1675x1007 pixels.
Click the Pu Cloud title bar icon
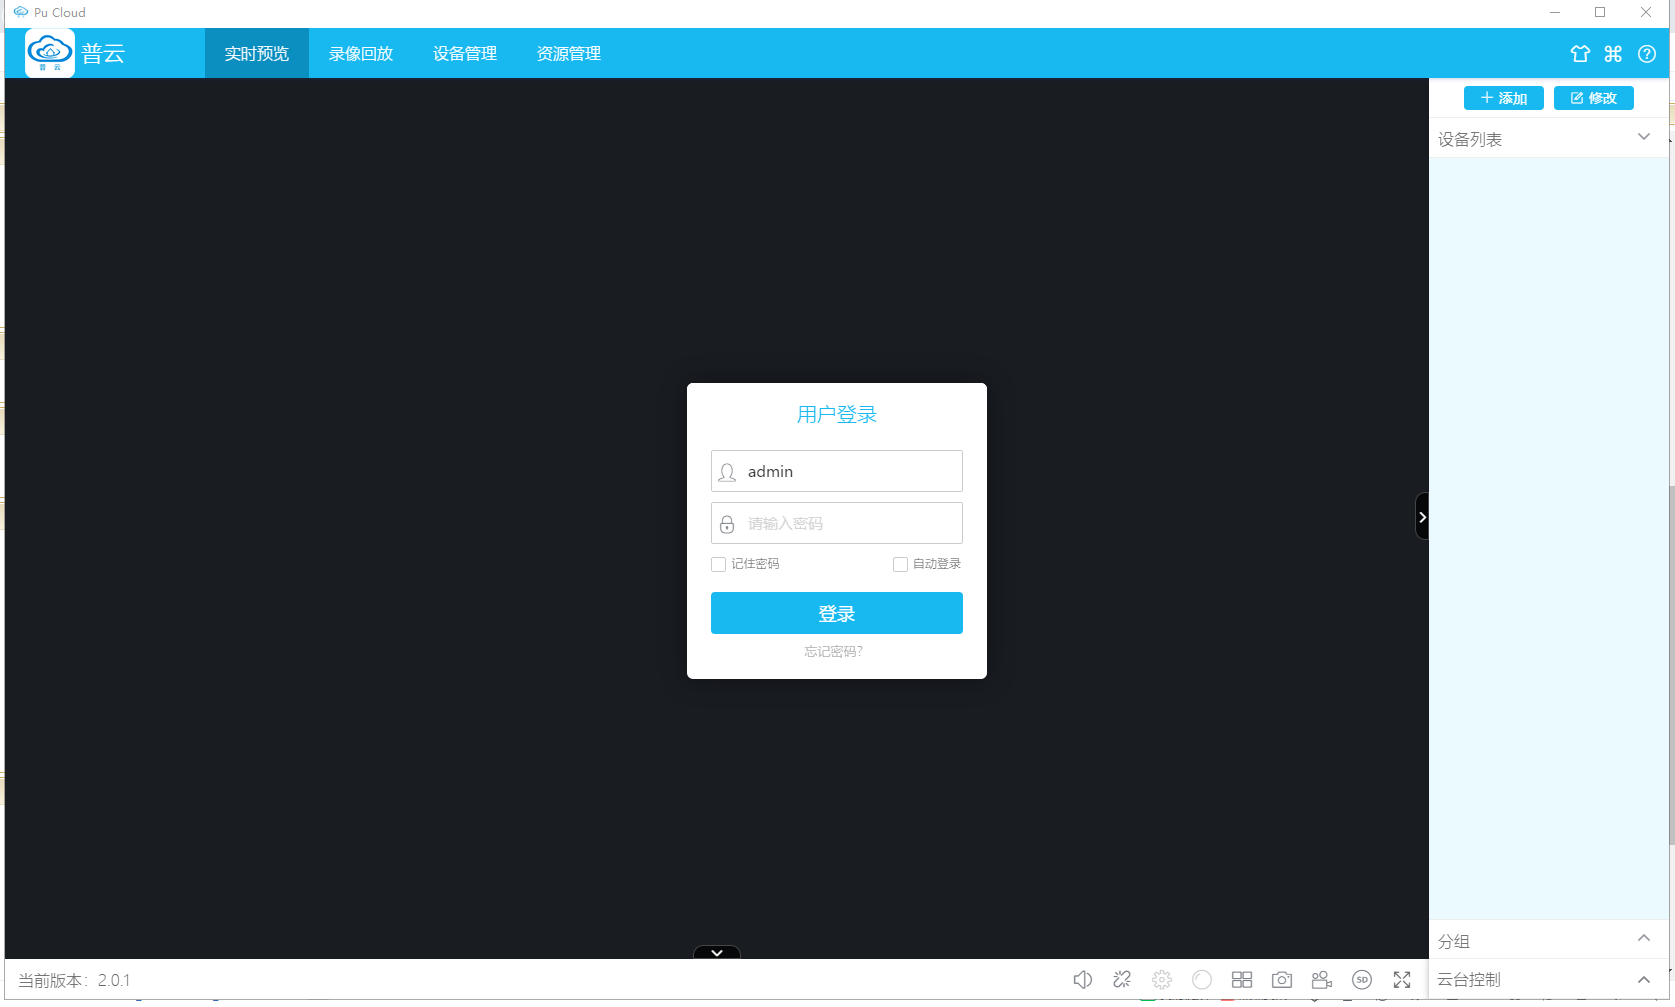[21, 12]
